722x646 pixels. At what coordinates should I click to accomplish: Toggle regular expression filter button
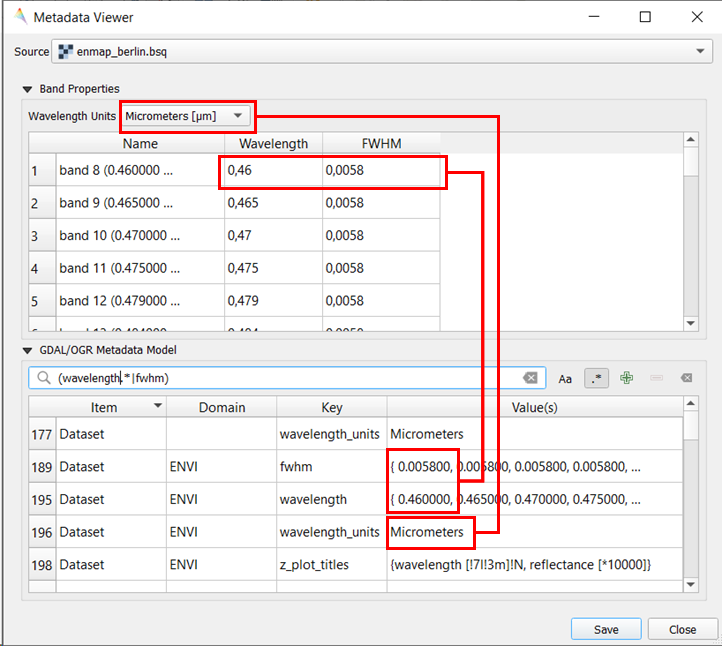[596, 378]
